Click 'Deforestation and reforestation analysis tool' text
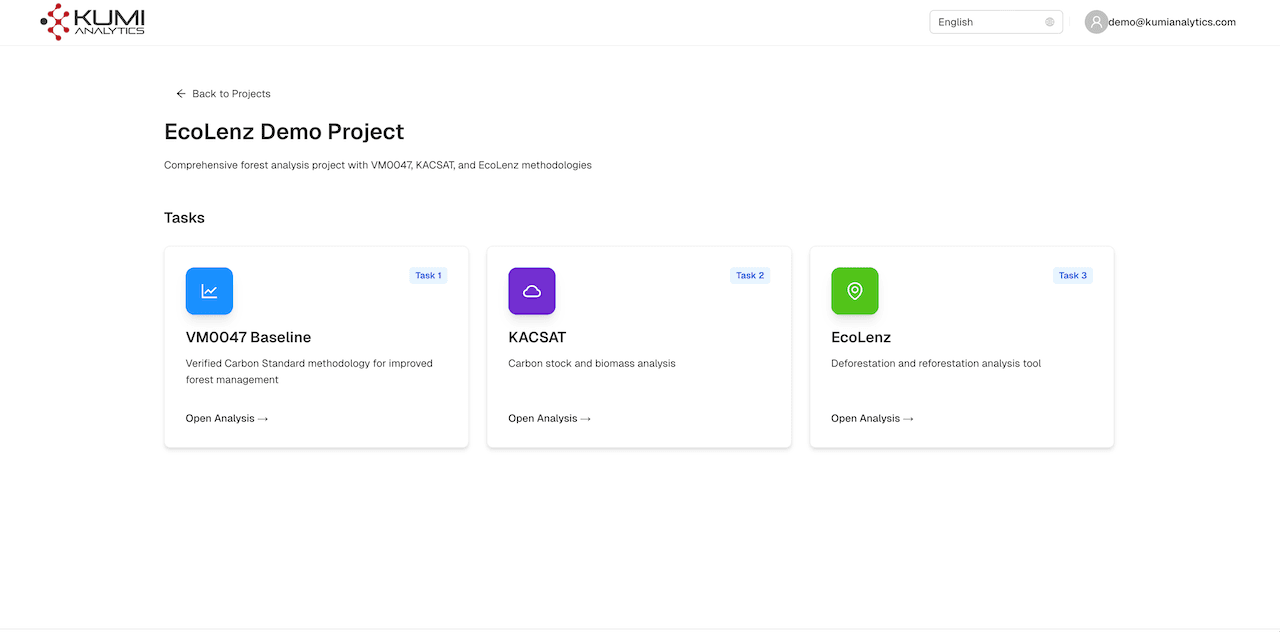This screenshot has width=1280, height=632. (936, 364)
